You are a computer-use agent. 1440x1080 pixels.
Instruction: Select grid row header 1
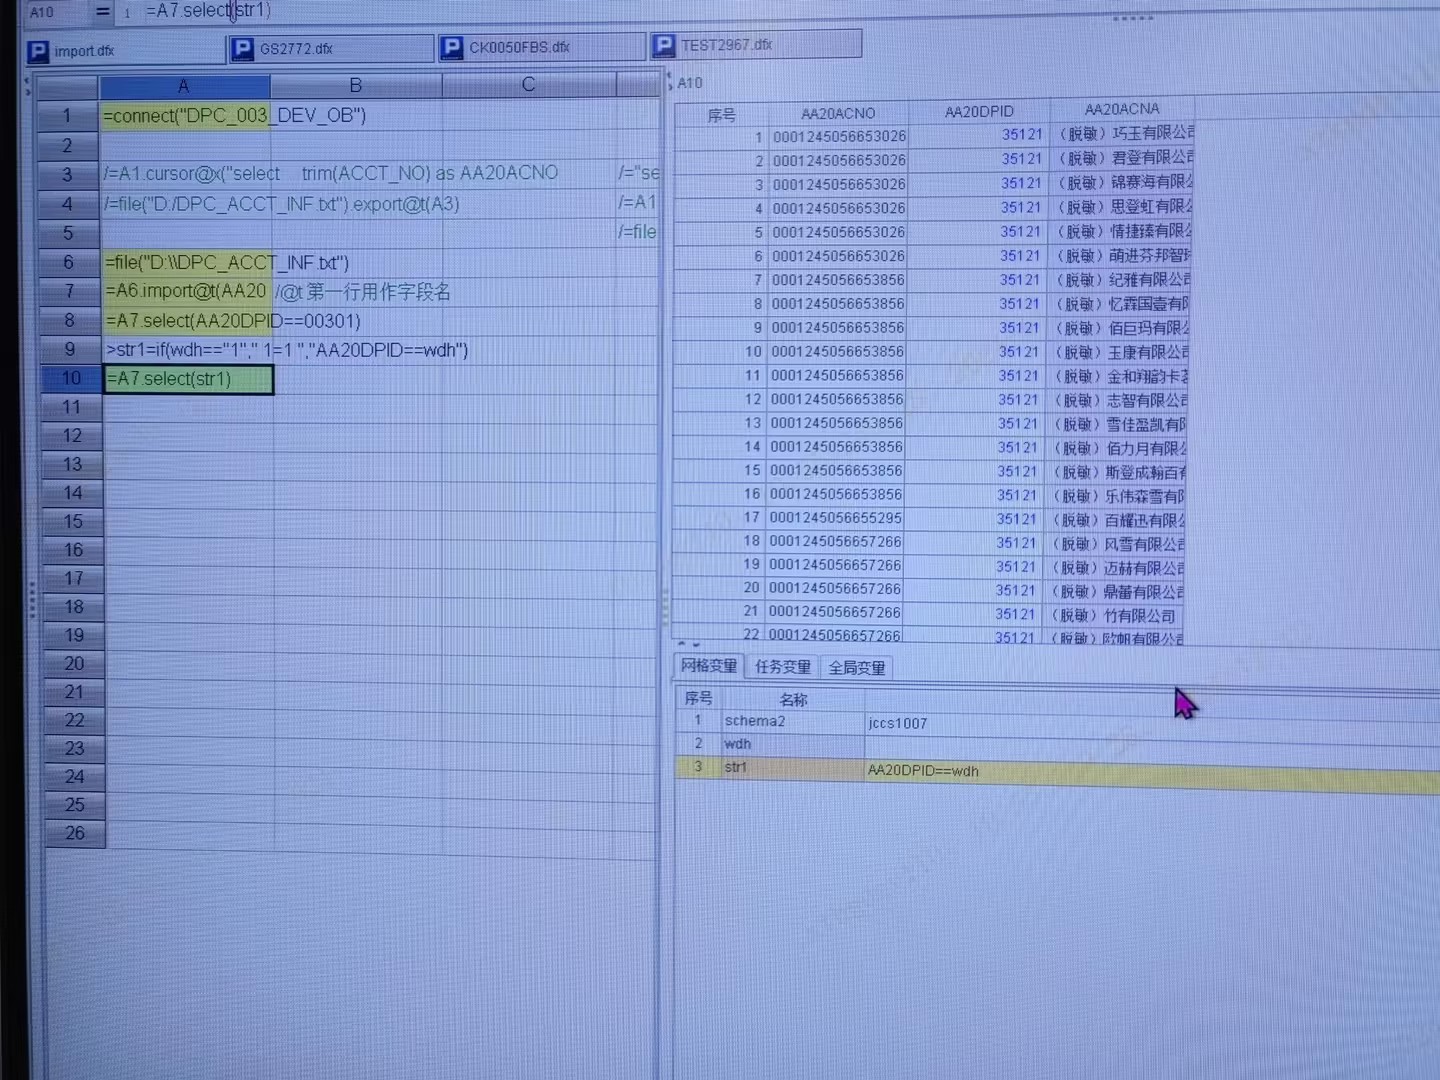coord(67,115)
